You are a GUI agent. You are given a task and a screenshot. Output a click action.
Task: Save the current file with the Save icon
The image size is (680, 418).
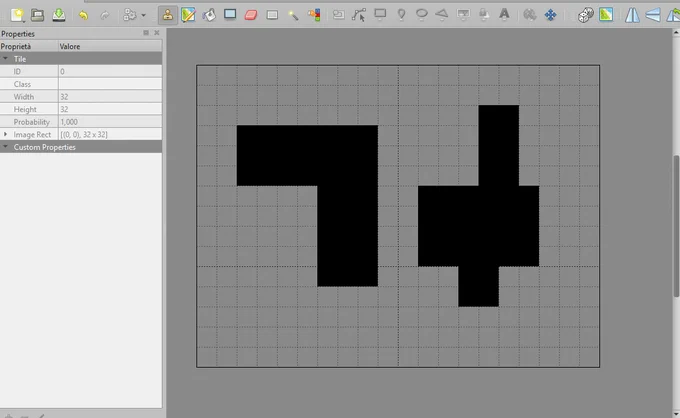point(59,15)
